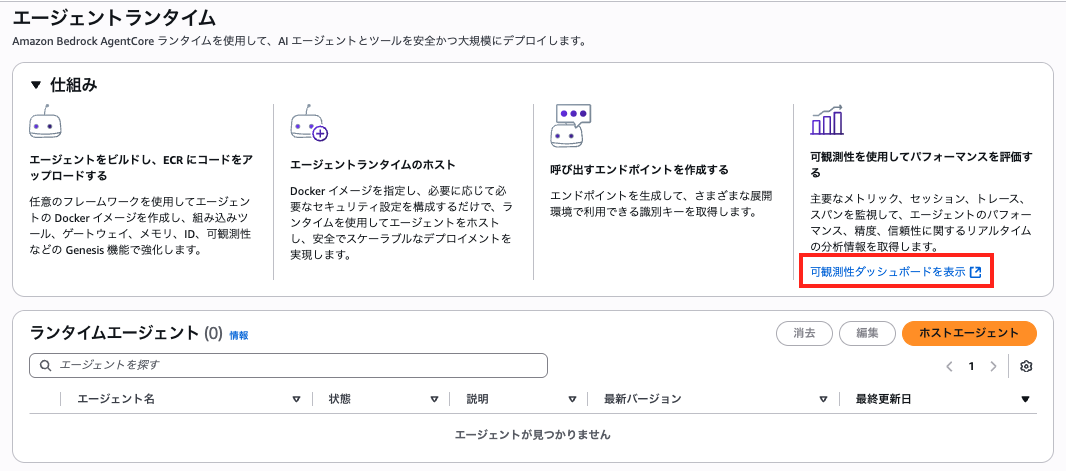Click the robot-plus icon above エージェントランタイムのホスト
The height and width of the screenshot is (471, 1066).
click(x=309, y=124)
